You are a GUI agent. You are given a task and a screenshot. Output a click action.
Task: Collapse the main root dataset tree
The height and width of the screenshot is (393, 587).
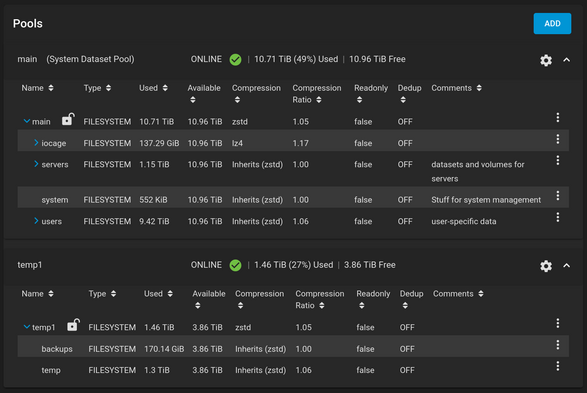point(27,121)
